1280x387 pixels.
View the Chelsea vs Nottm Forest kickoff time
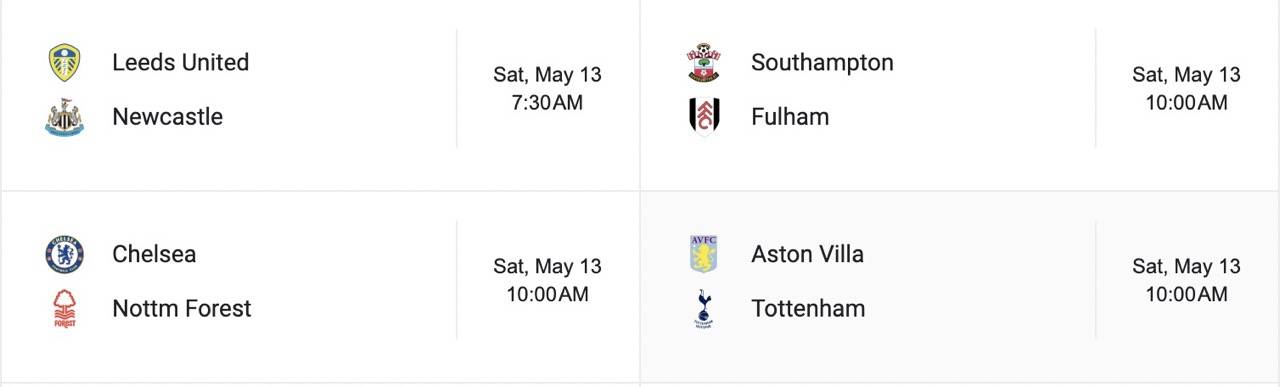pos(547,280)
